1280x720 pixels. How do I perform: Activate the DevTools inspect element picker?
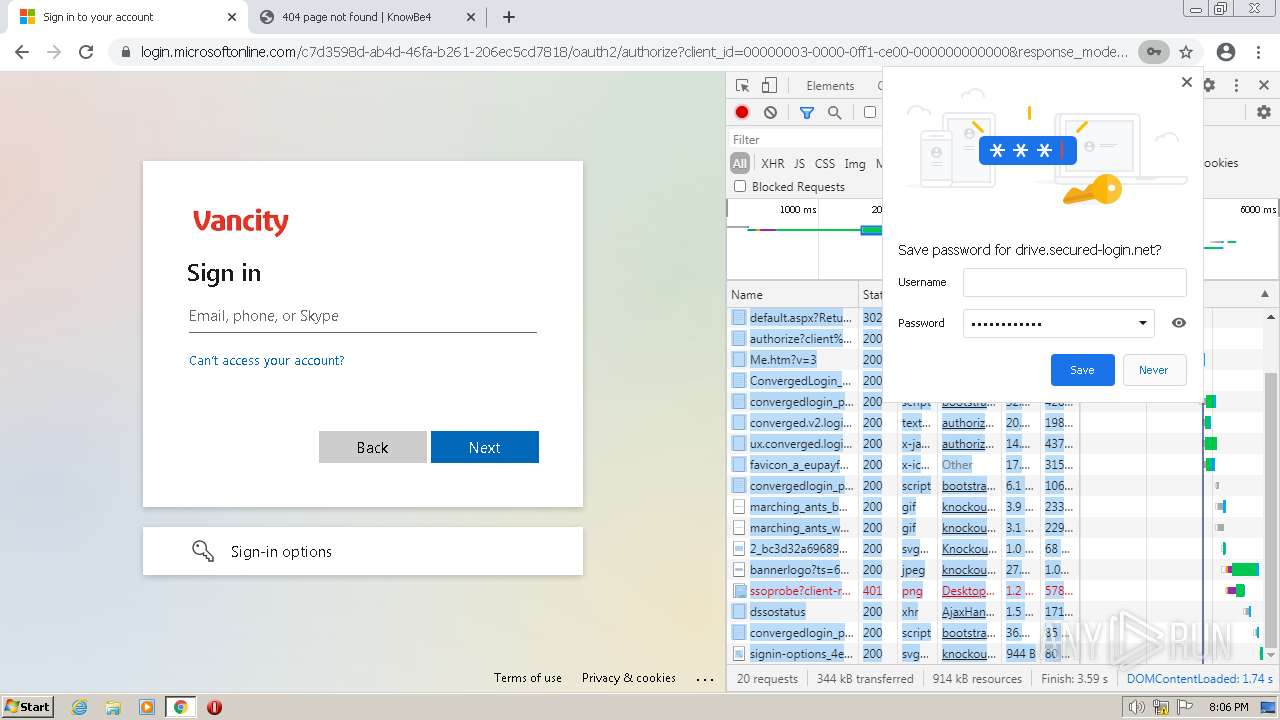[x=742, y=86]
